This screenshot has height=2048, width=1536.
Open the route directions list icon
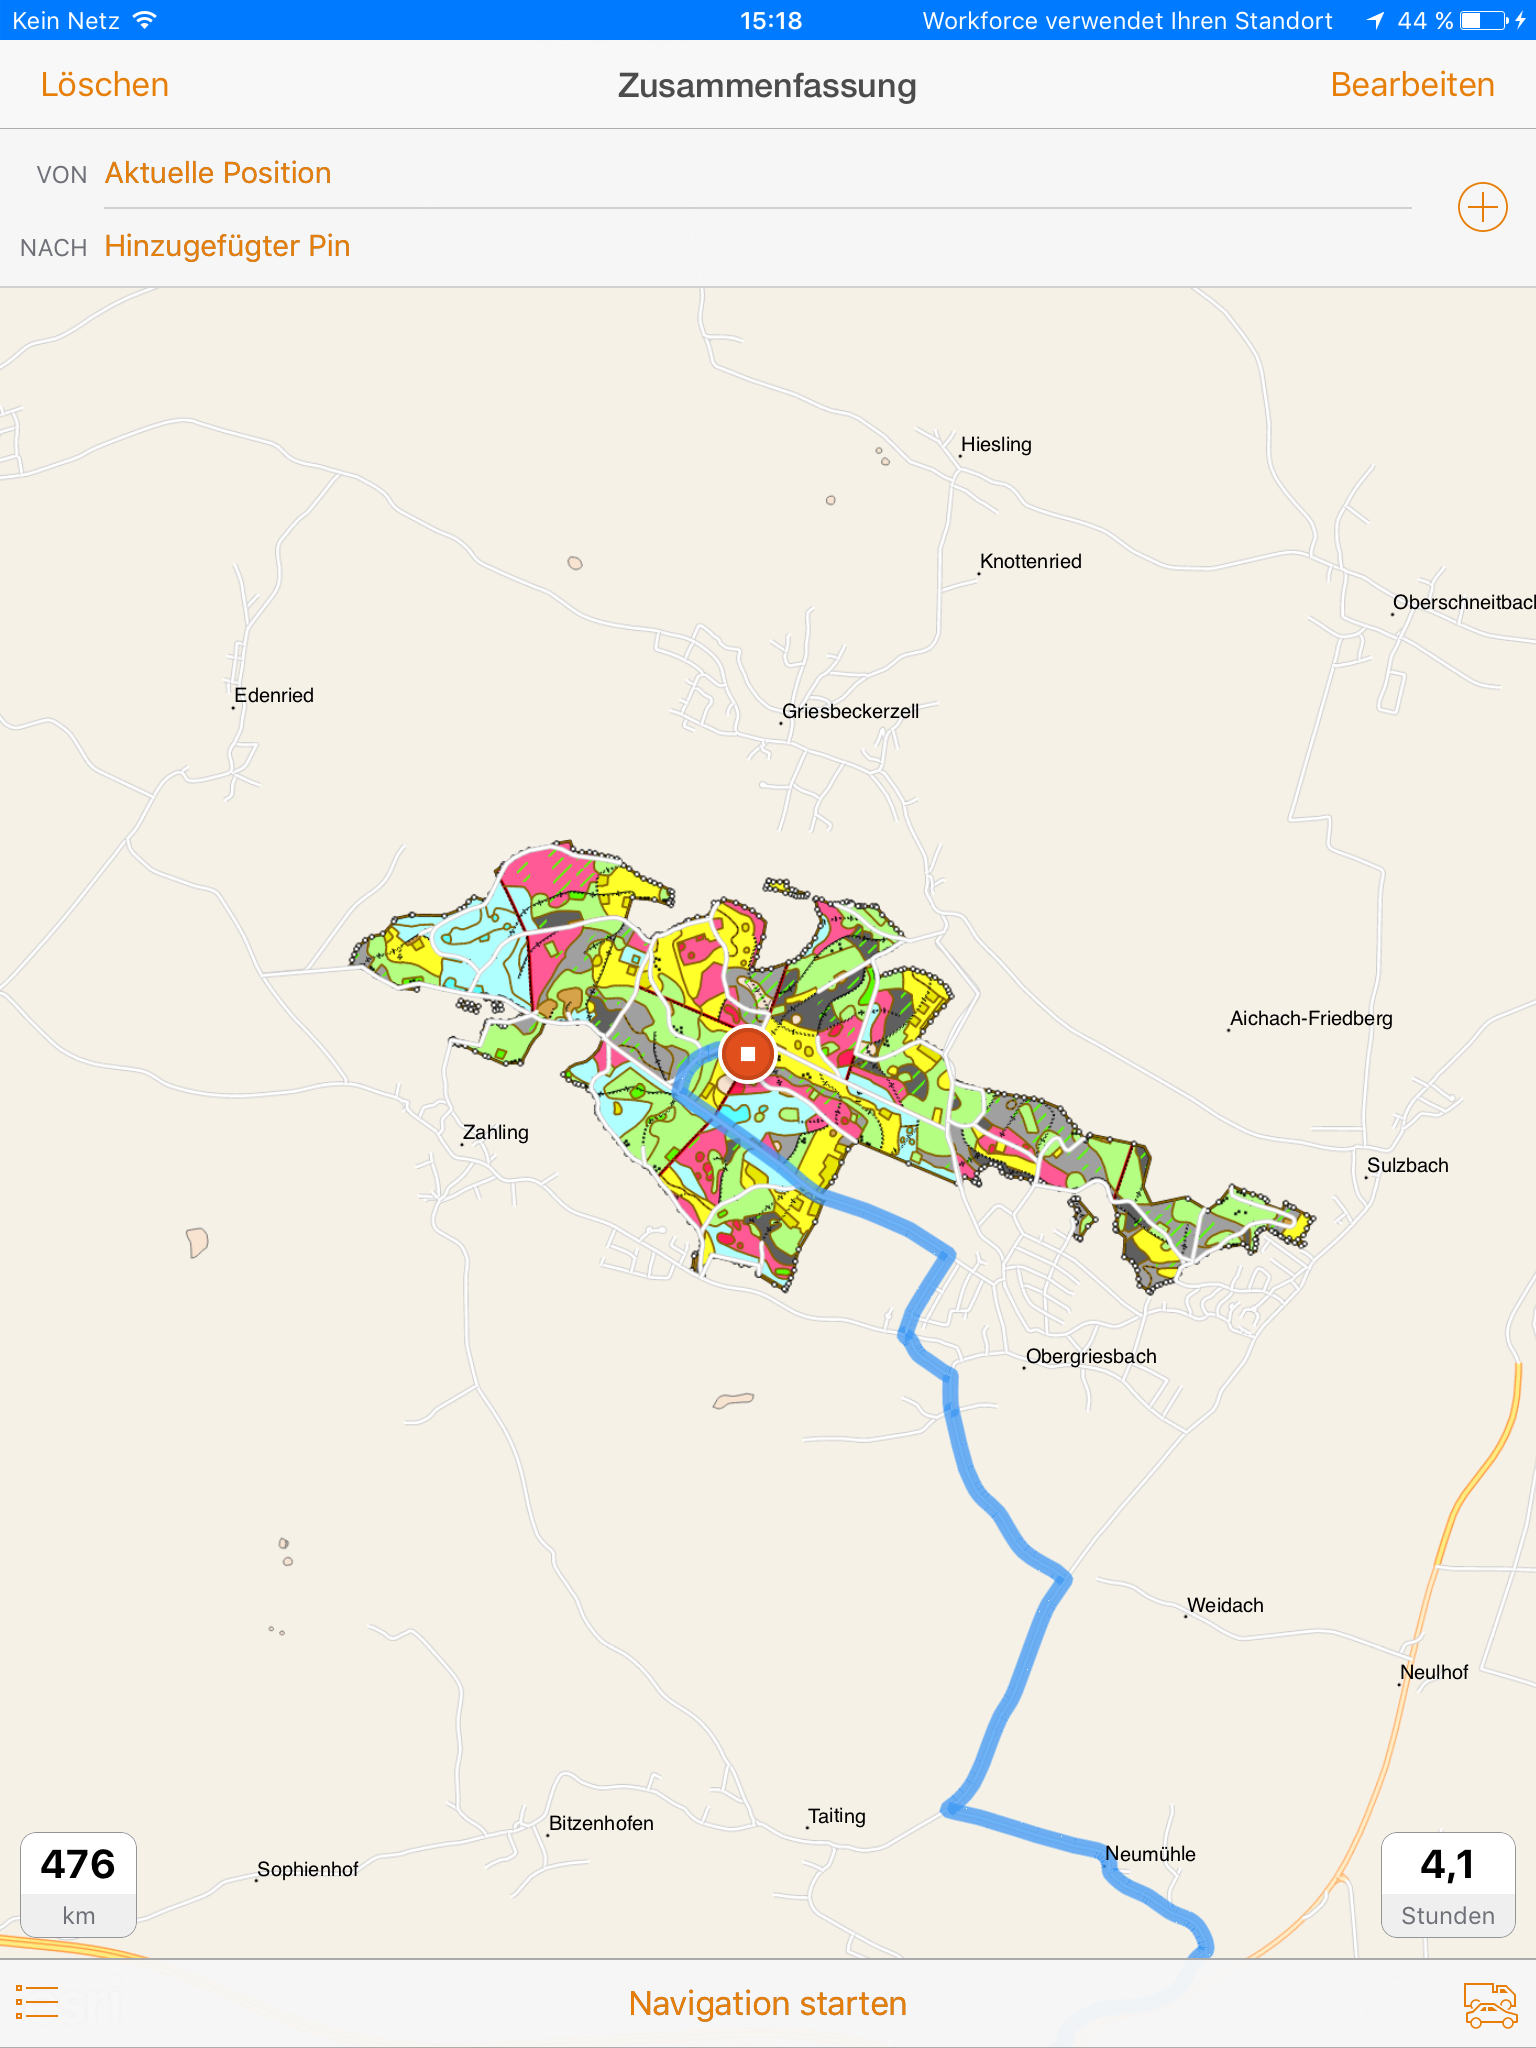point(37,2002)
